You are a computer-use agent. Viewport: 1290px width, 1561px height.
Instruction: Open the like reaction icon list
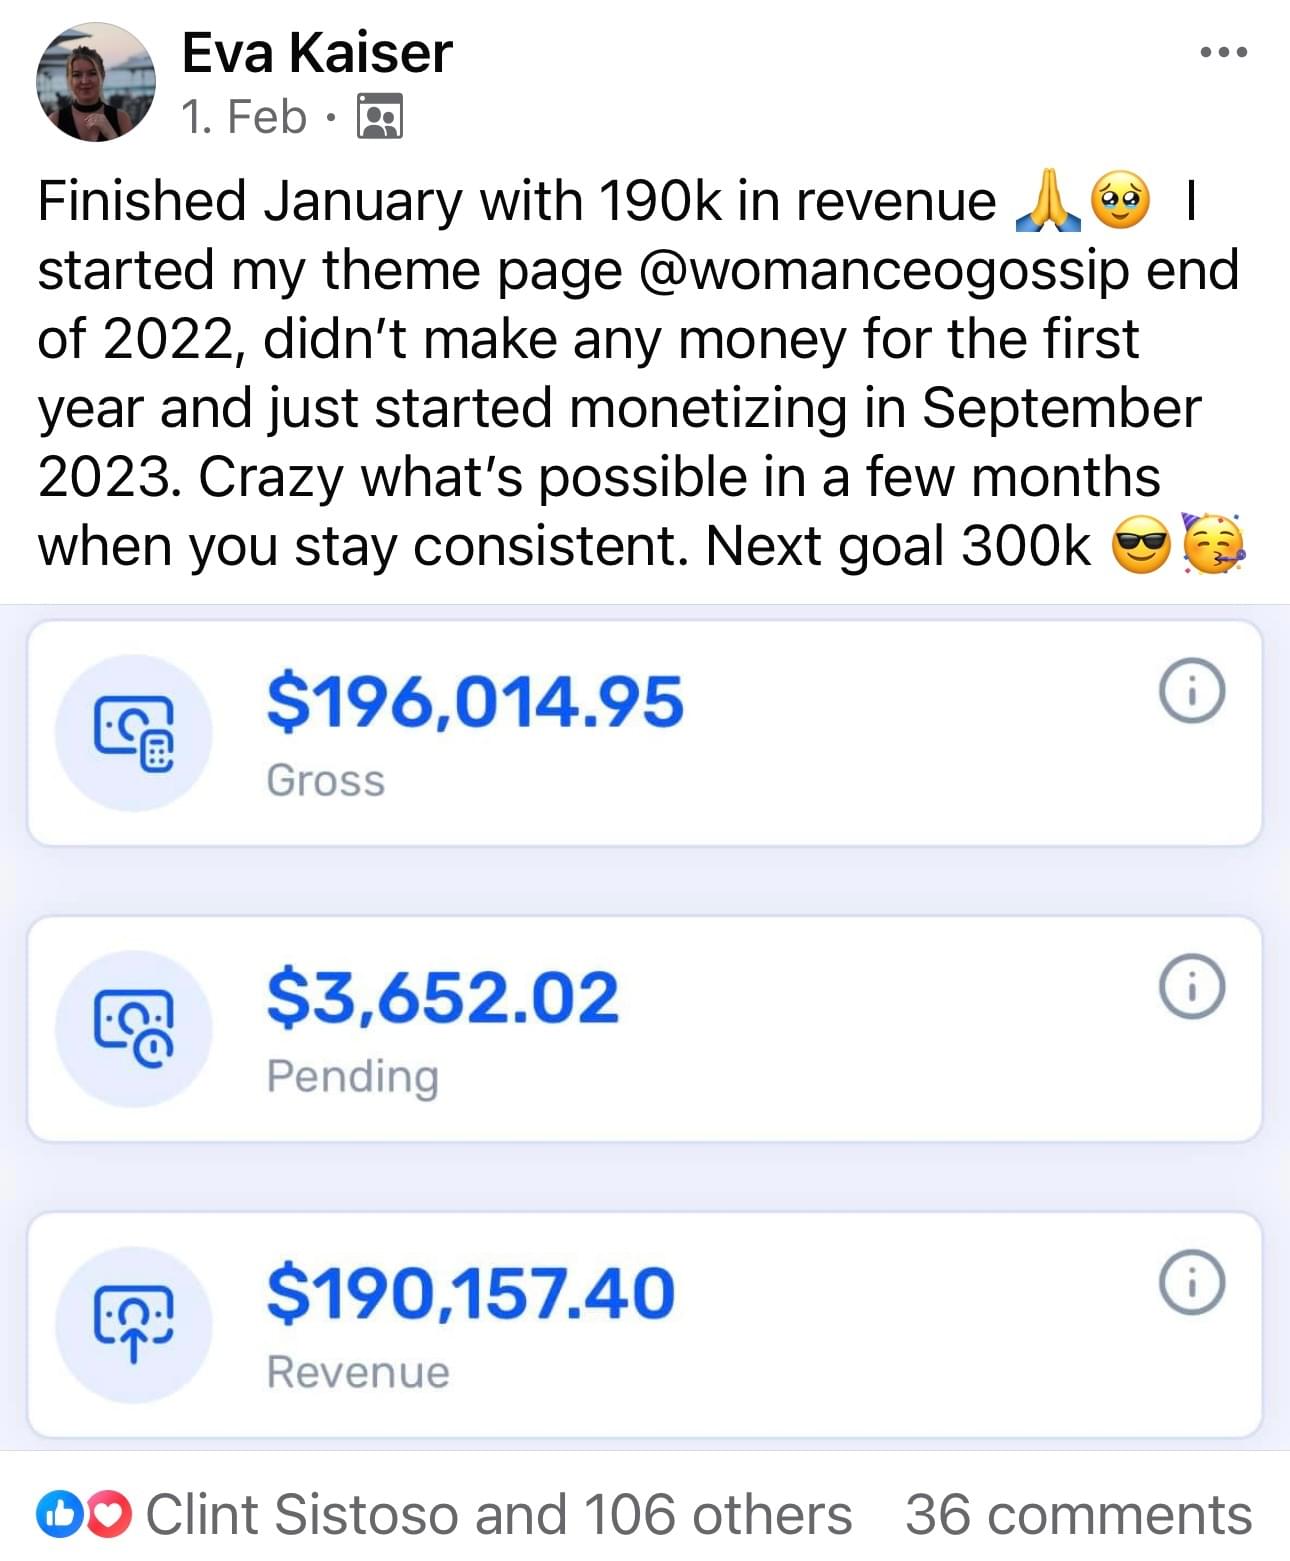(58, 1514)
